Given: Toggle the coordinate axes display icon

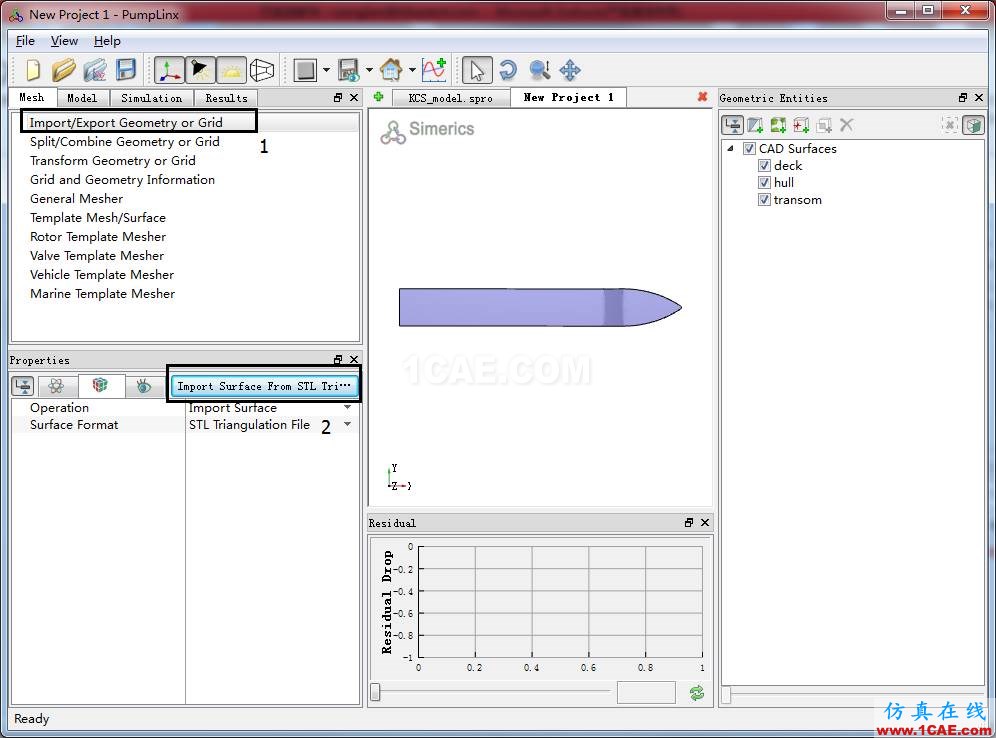Looking at the screenshot, I should 170,70.
